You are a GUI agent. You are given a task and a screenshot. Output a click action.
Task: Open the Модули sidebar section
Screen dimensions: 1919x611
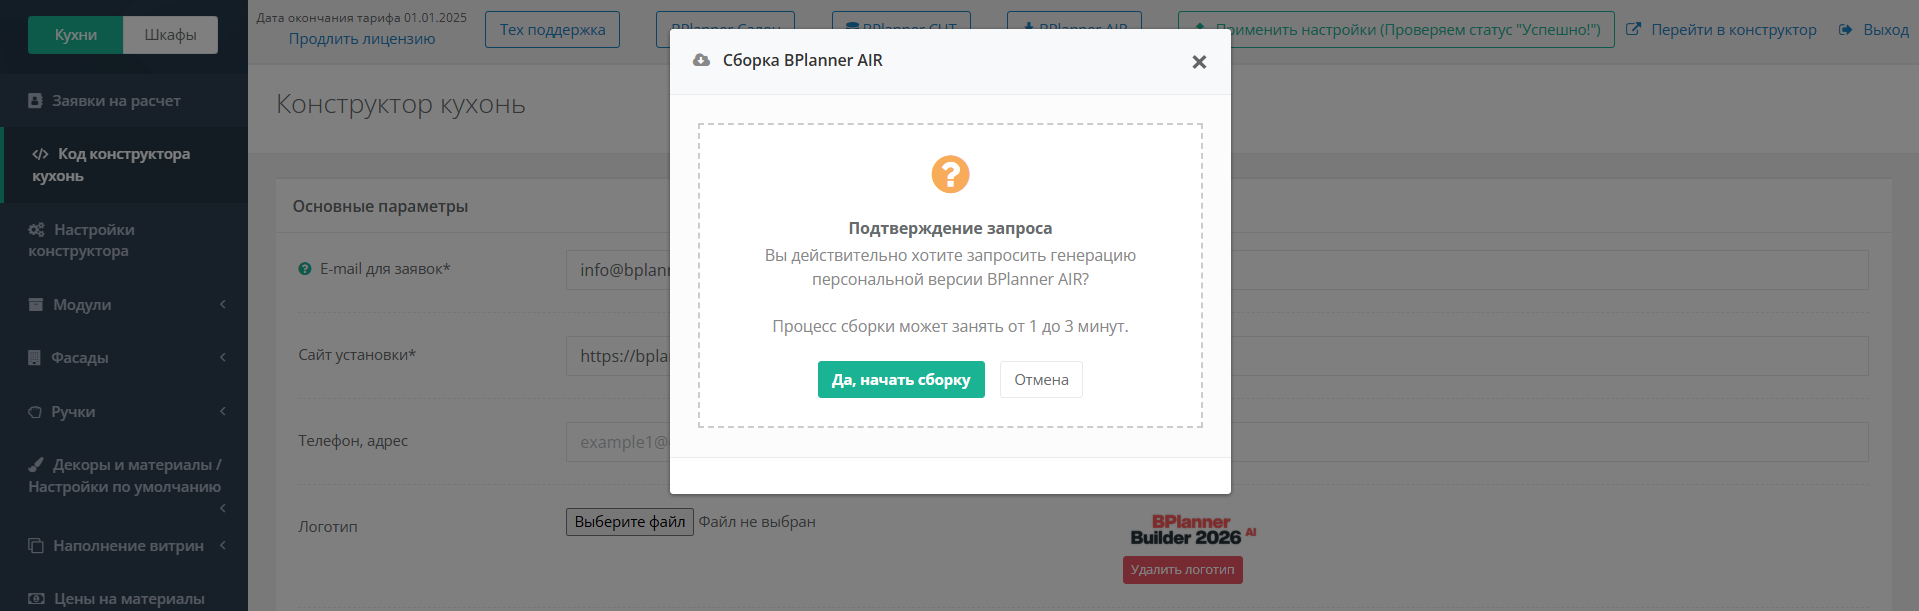pos(124,305)
